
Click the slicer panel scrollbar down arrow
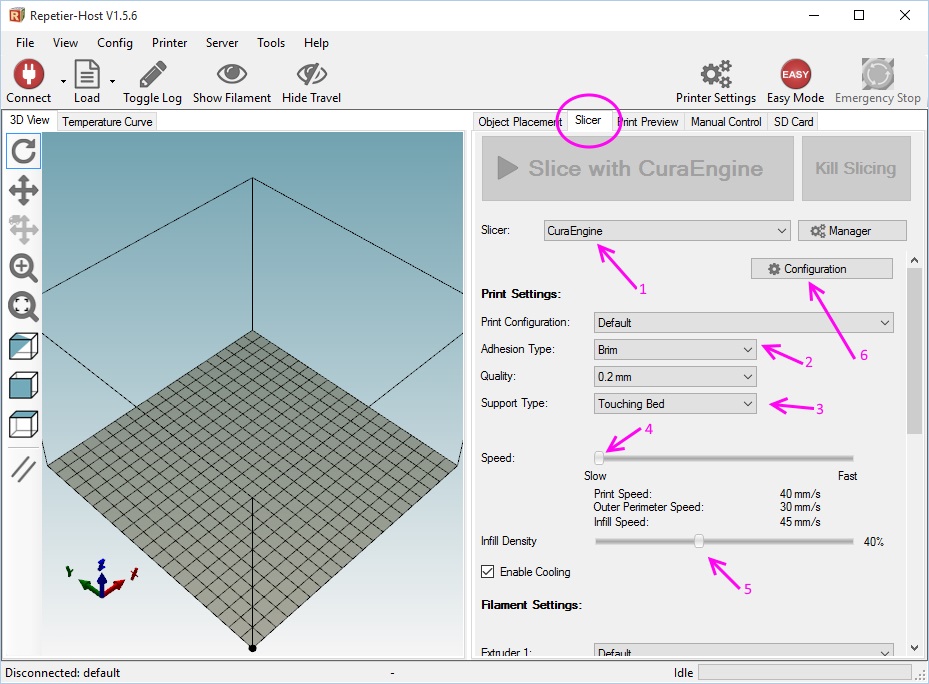(914, 648)
